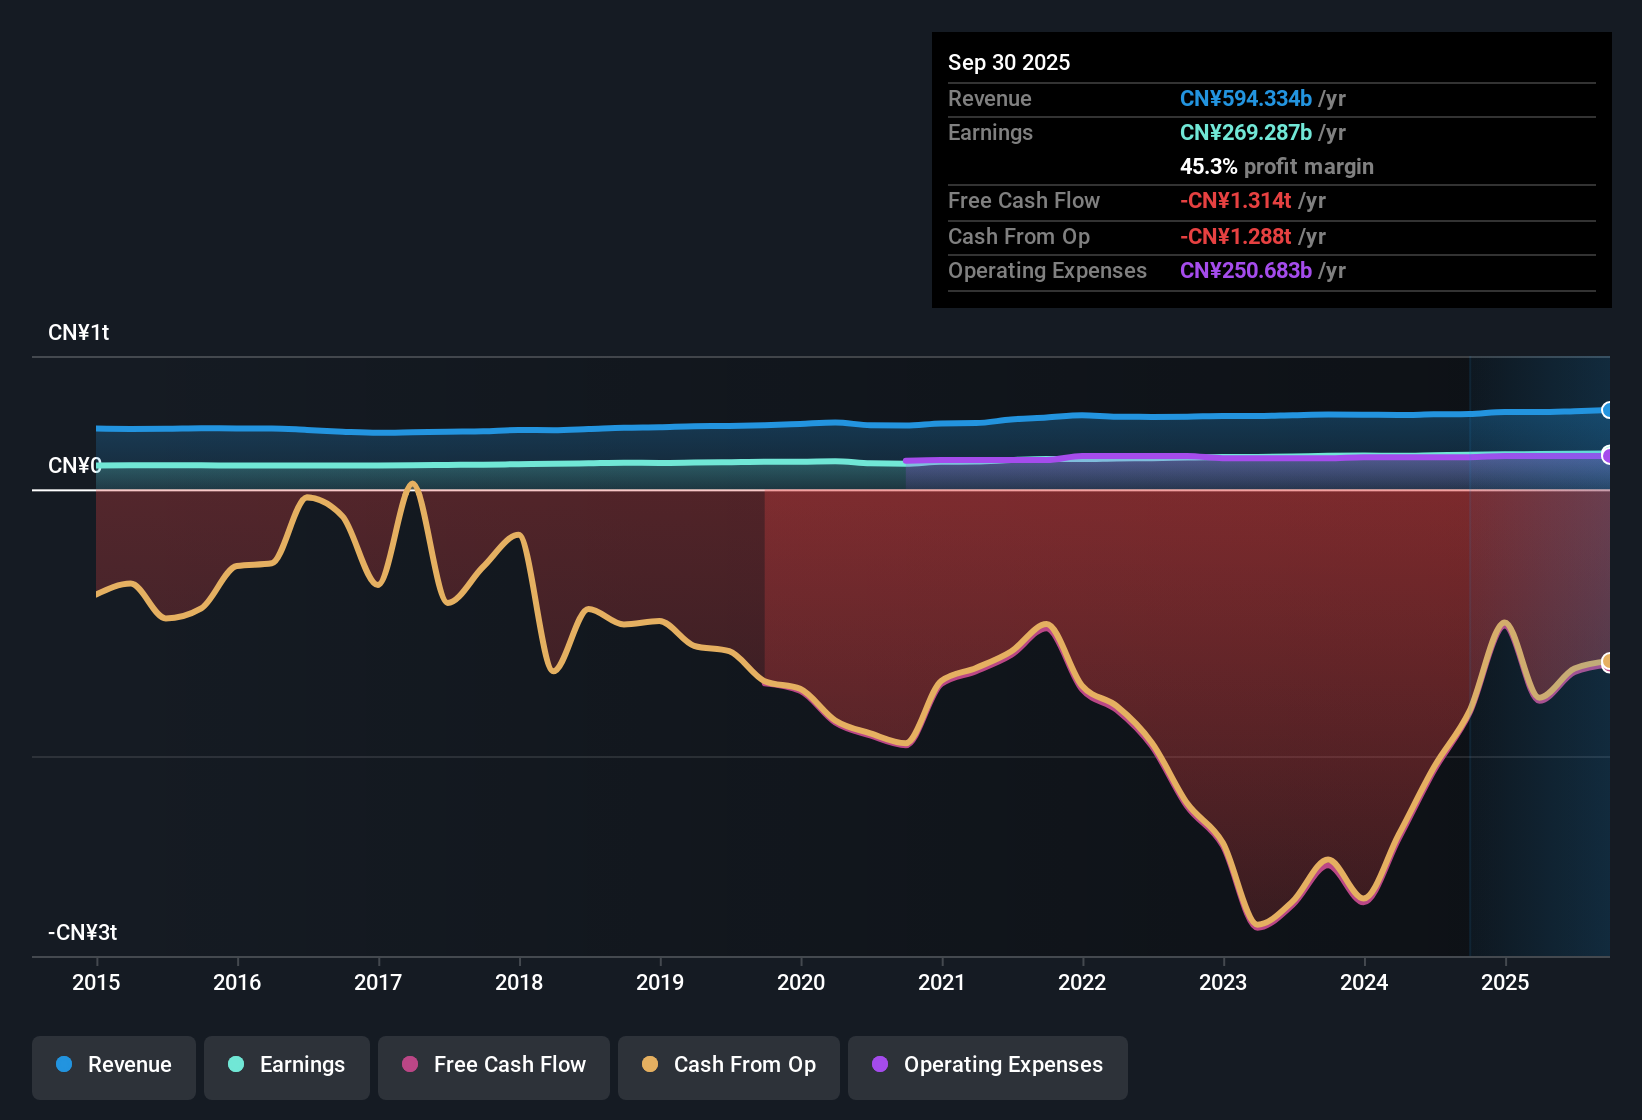Click the 45.3% profit margin text

tap(1276, 166)
